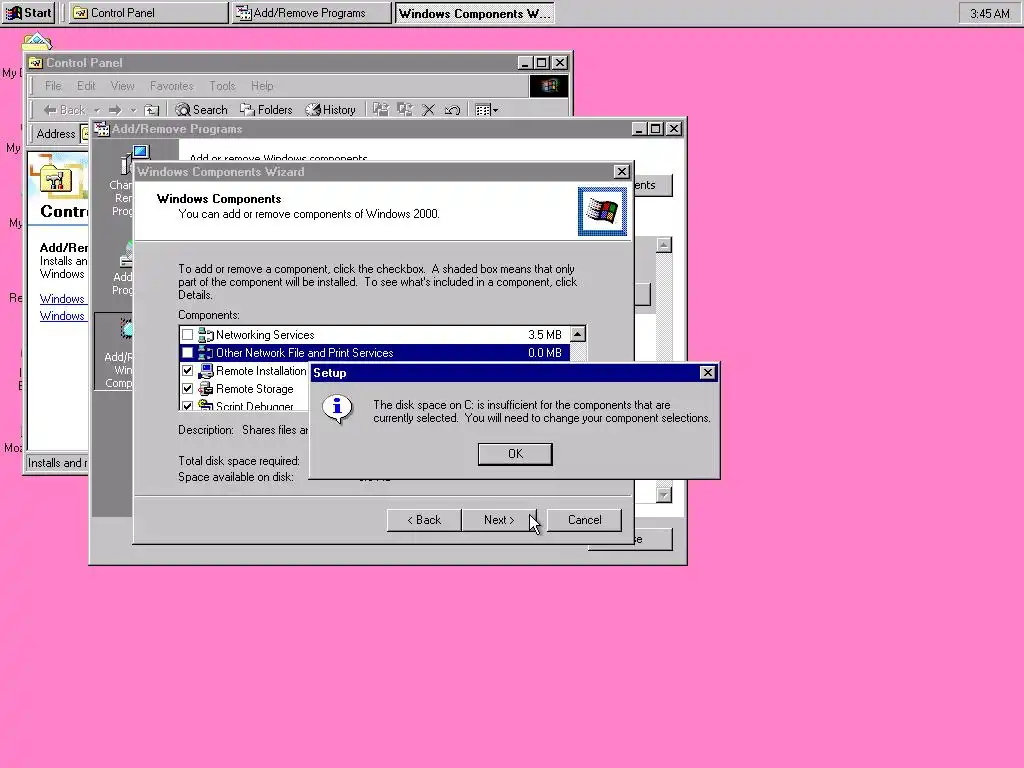Image resolution: width=1024 pixels, height=768 pixels.
Task: Click the first Windows link in Control Panel
Action: coord(62,298)
